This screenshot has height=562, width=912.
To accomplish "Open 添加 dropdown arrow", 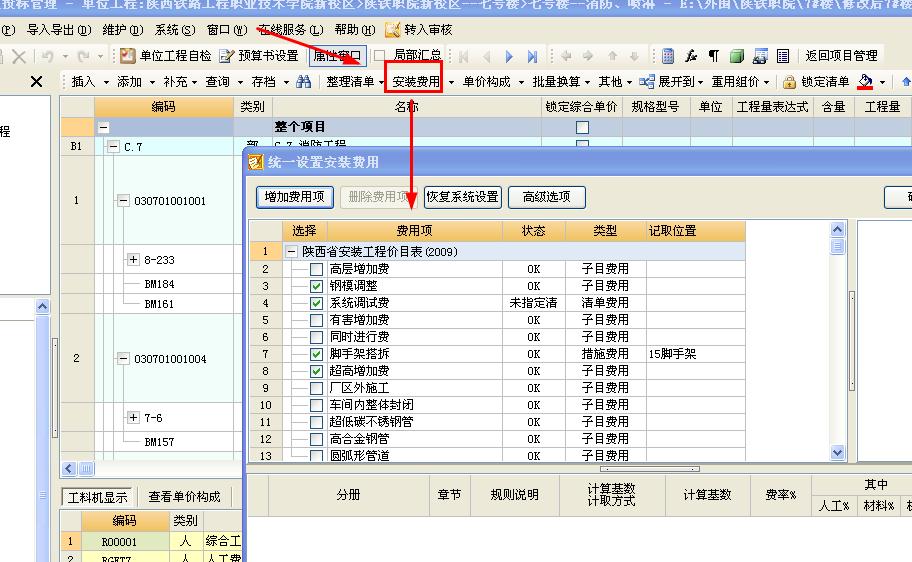I will point(152,82).
